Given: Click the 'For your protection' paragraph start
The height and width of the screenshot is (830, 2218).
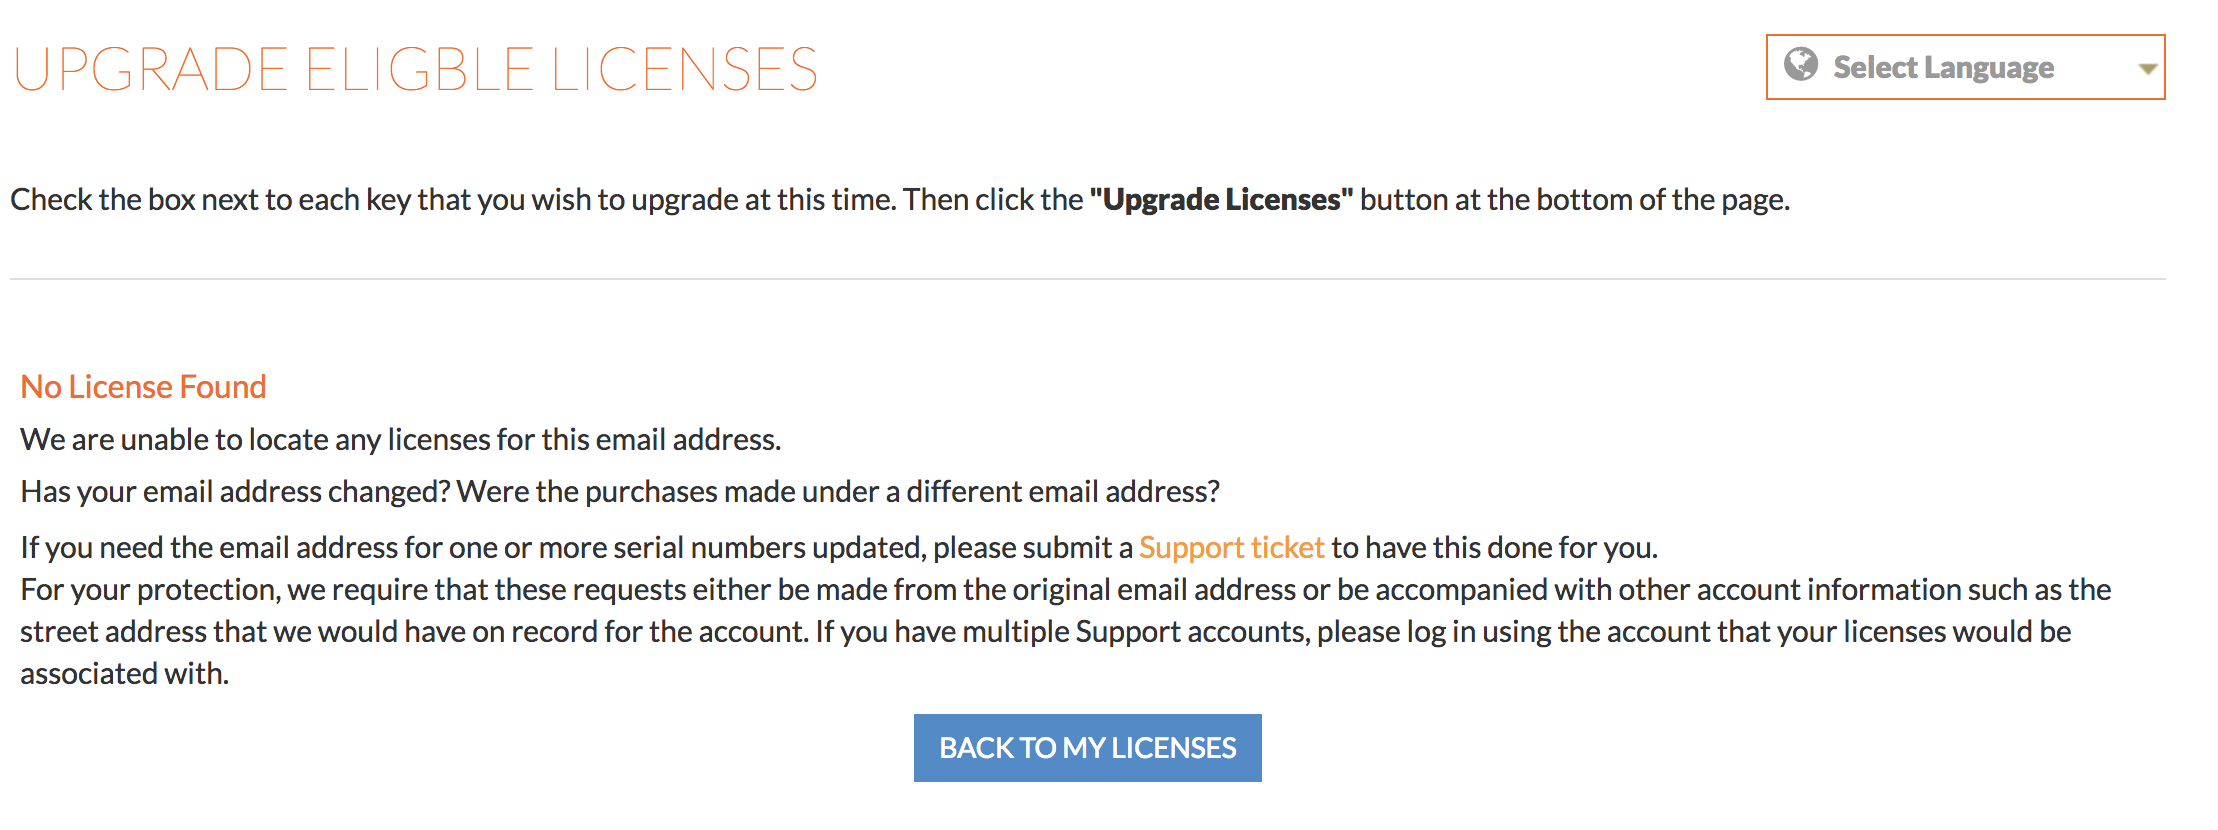Looking at the screenshot, I should 150,589.
